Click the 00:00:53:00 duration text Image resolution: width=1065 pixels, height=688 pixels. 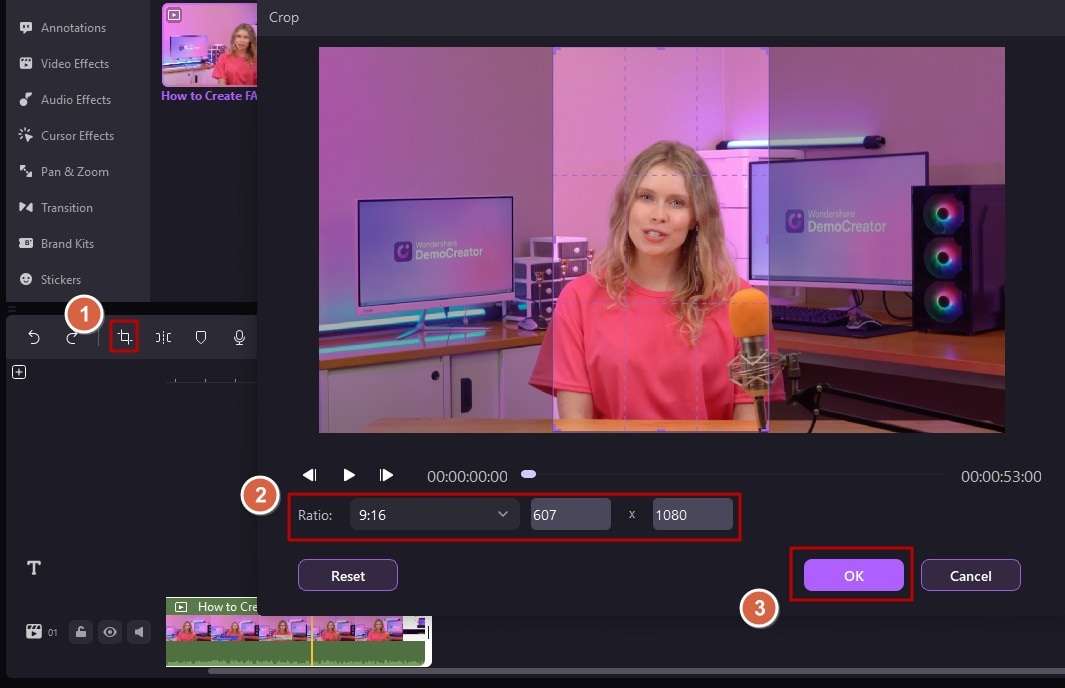tap(1001, 476)
